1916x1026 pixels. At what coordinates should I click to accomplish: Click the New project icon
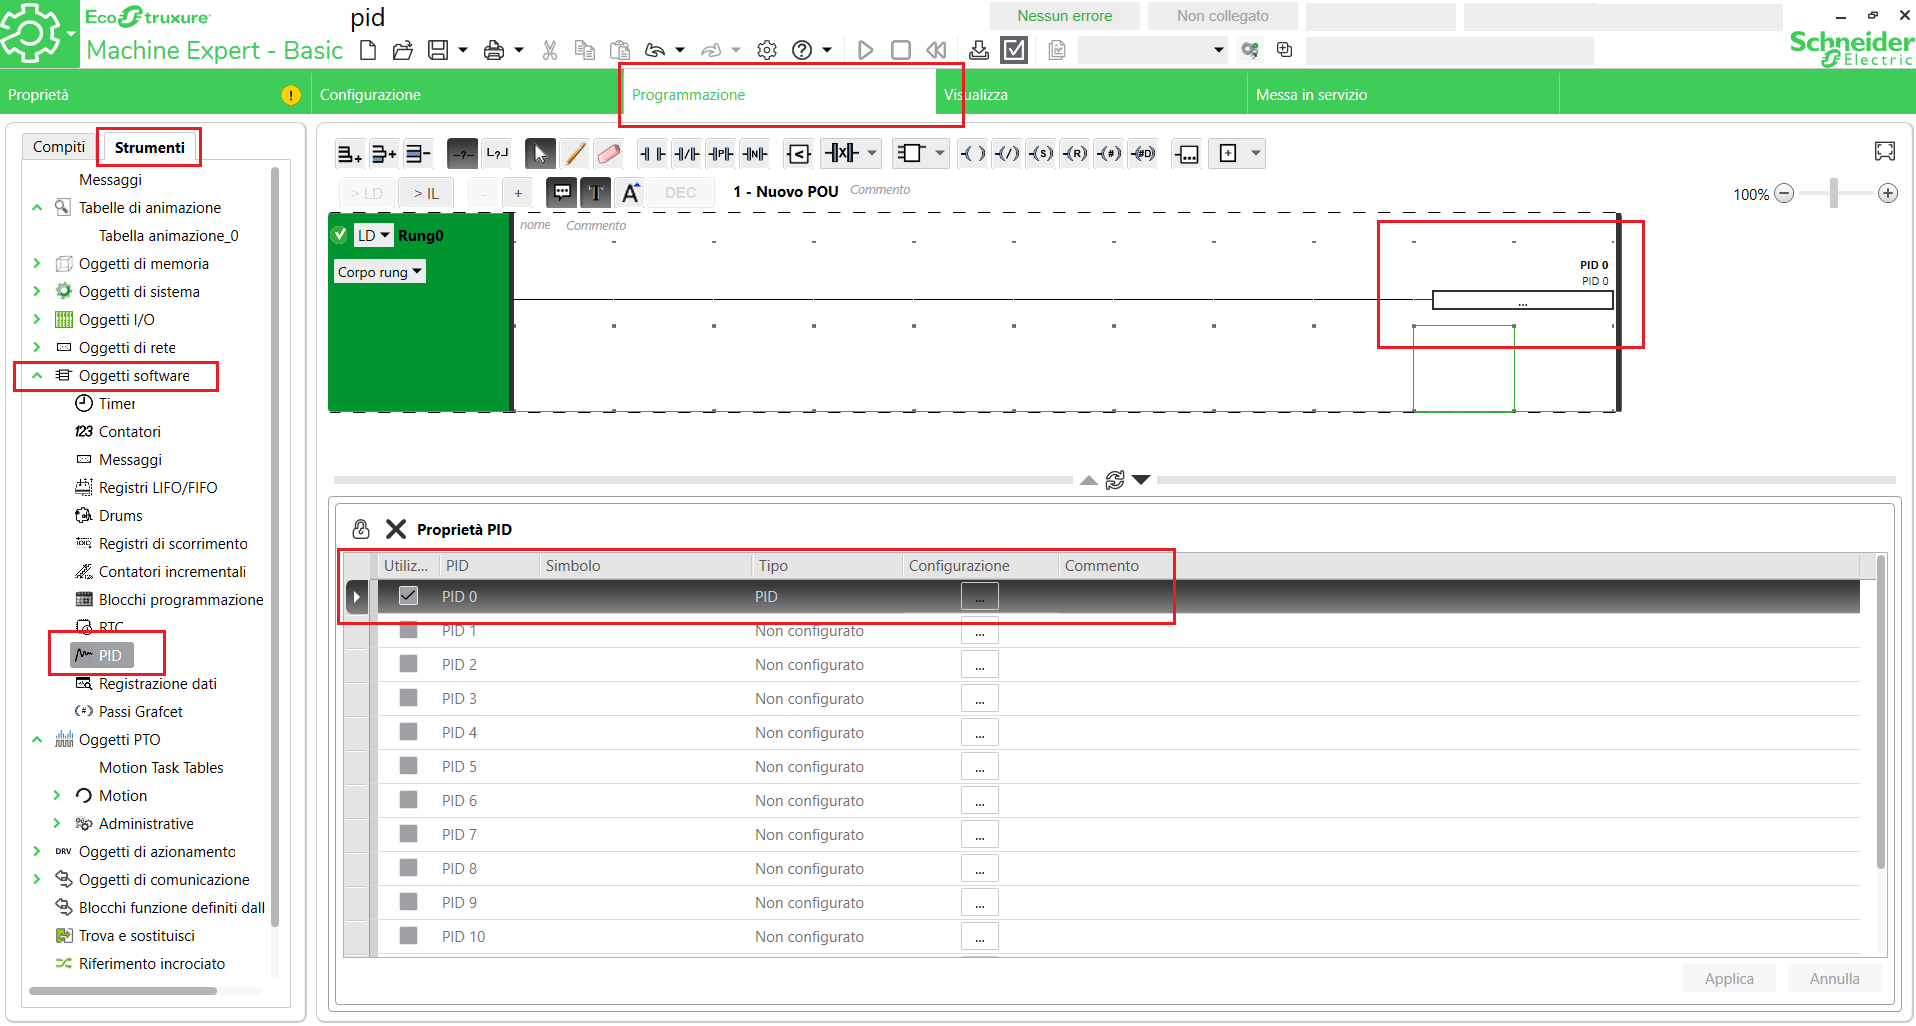(368, 50)
